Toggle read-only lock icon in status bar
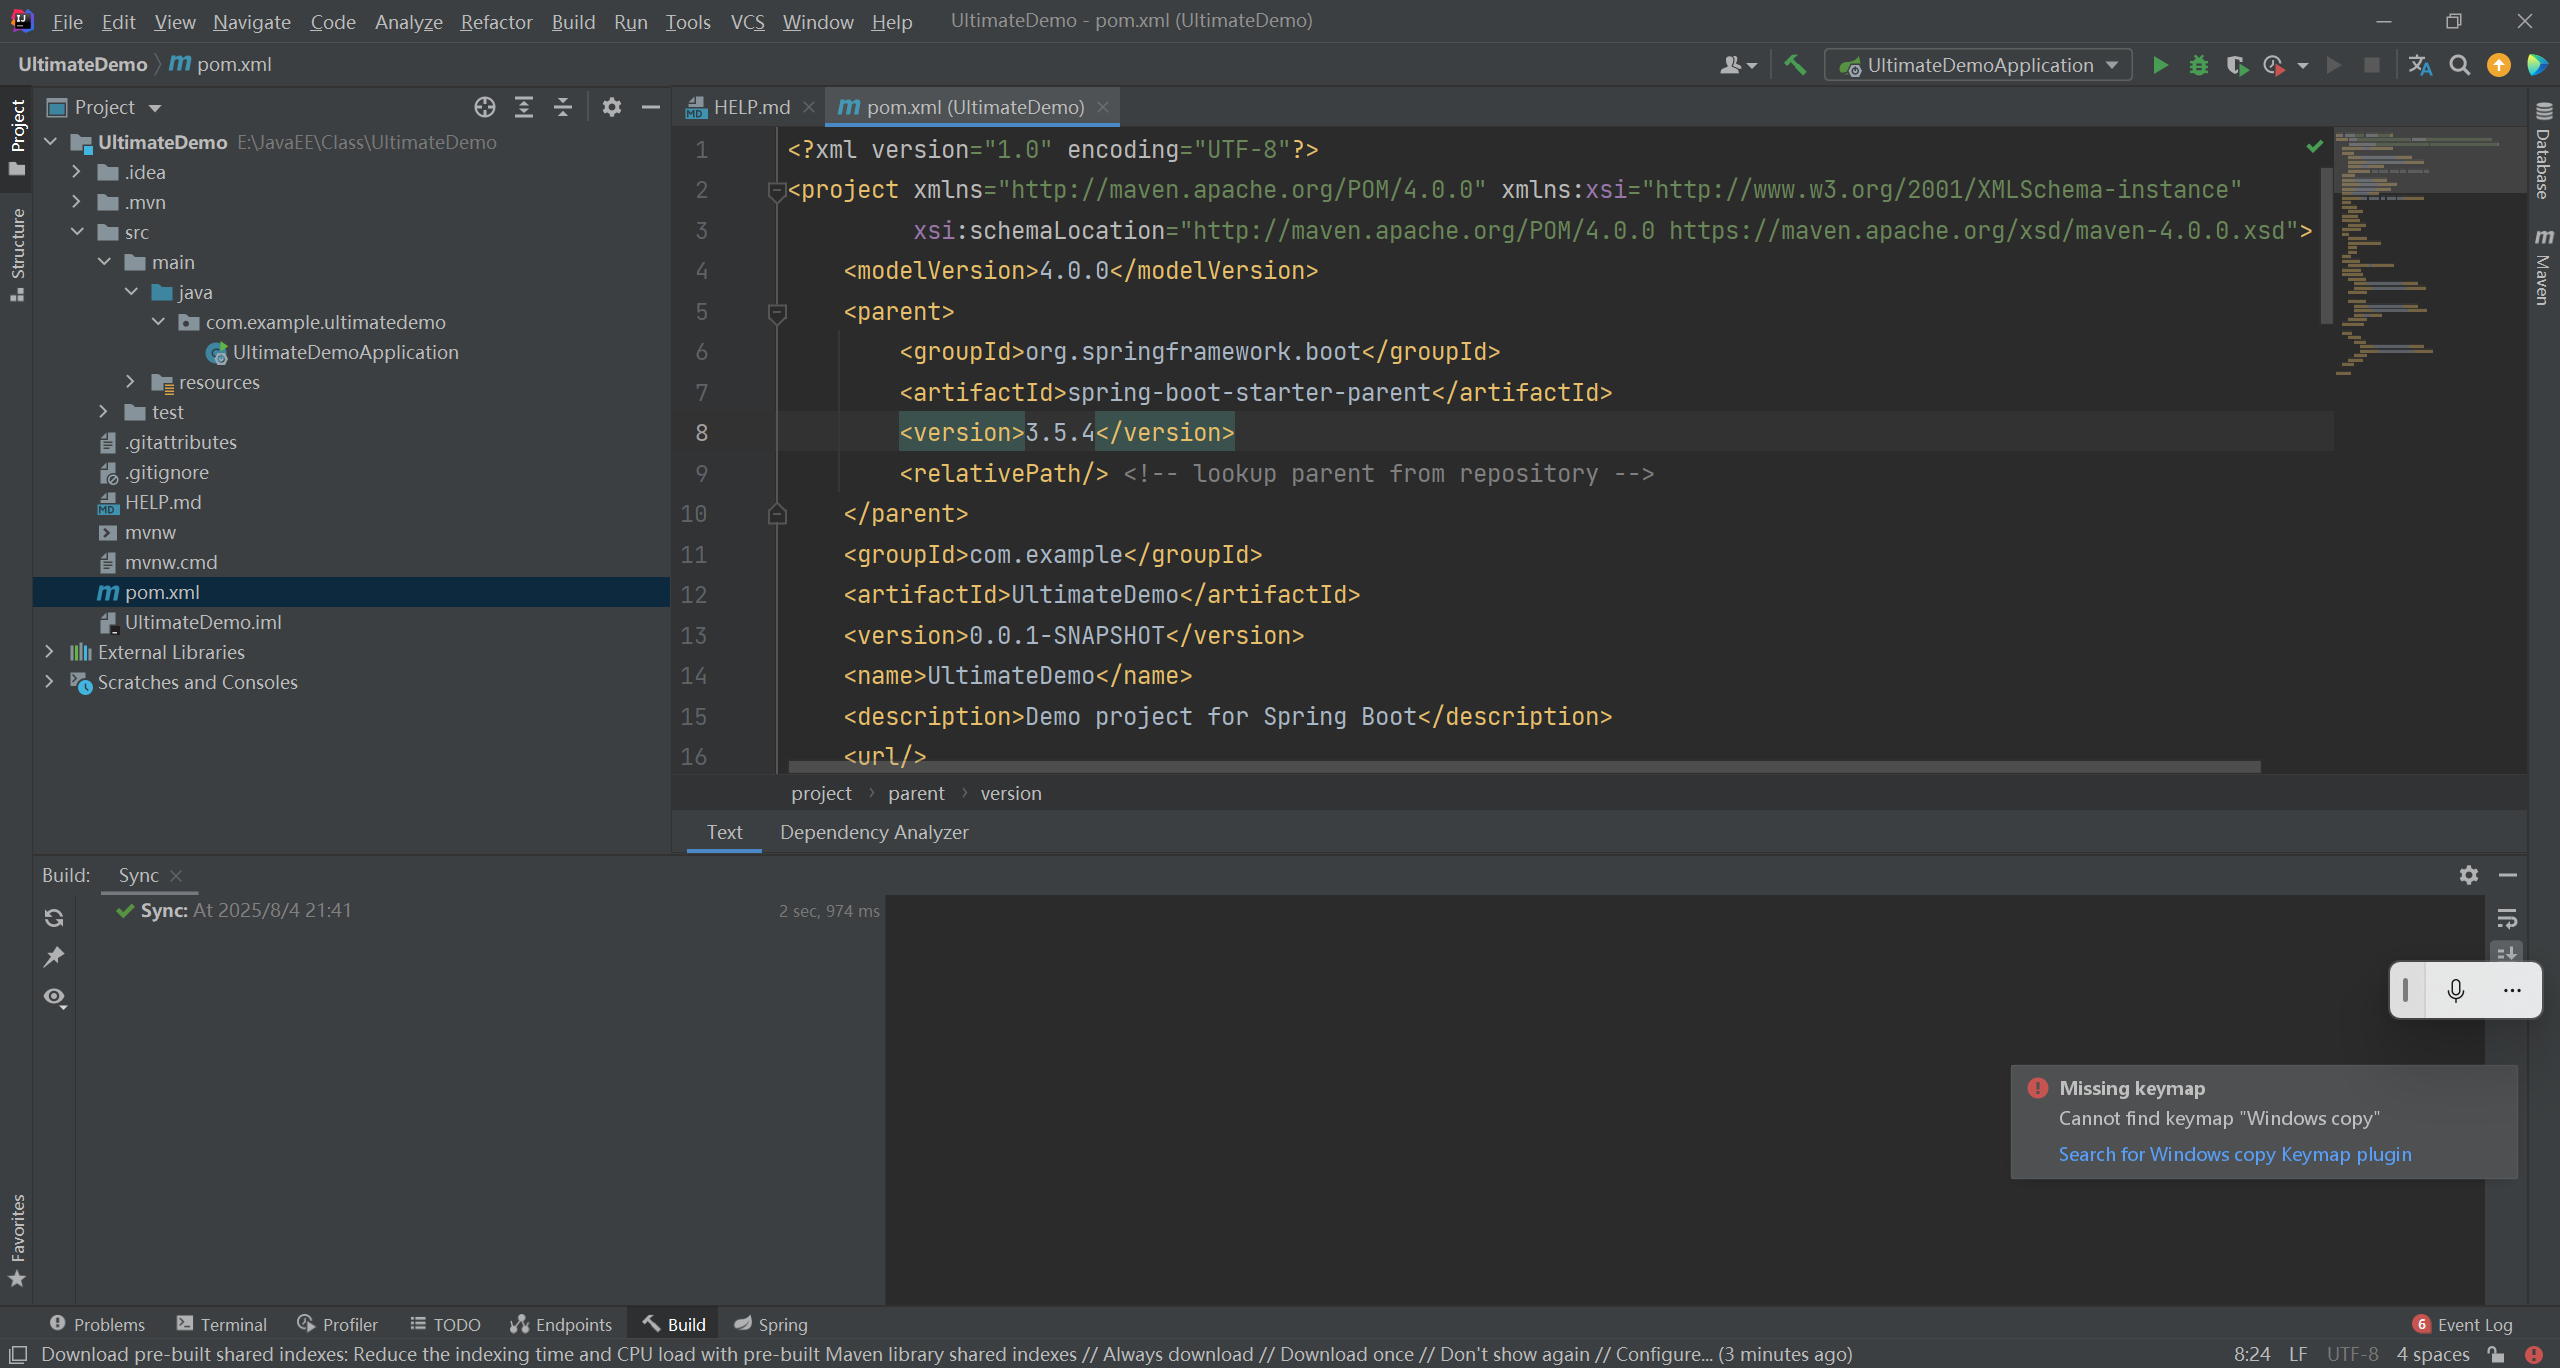This screenshot has width=2560, height=1368. (2497, 1354)
